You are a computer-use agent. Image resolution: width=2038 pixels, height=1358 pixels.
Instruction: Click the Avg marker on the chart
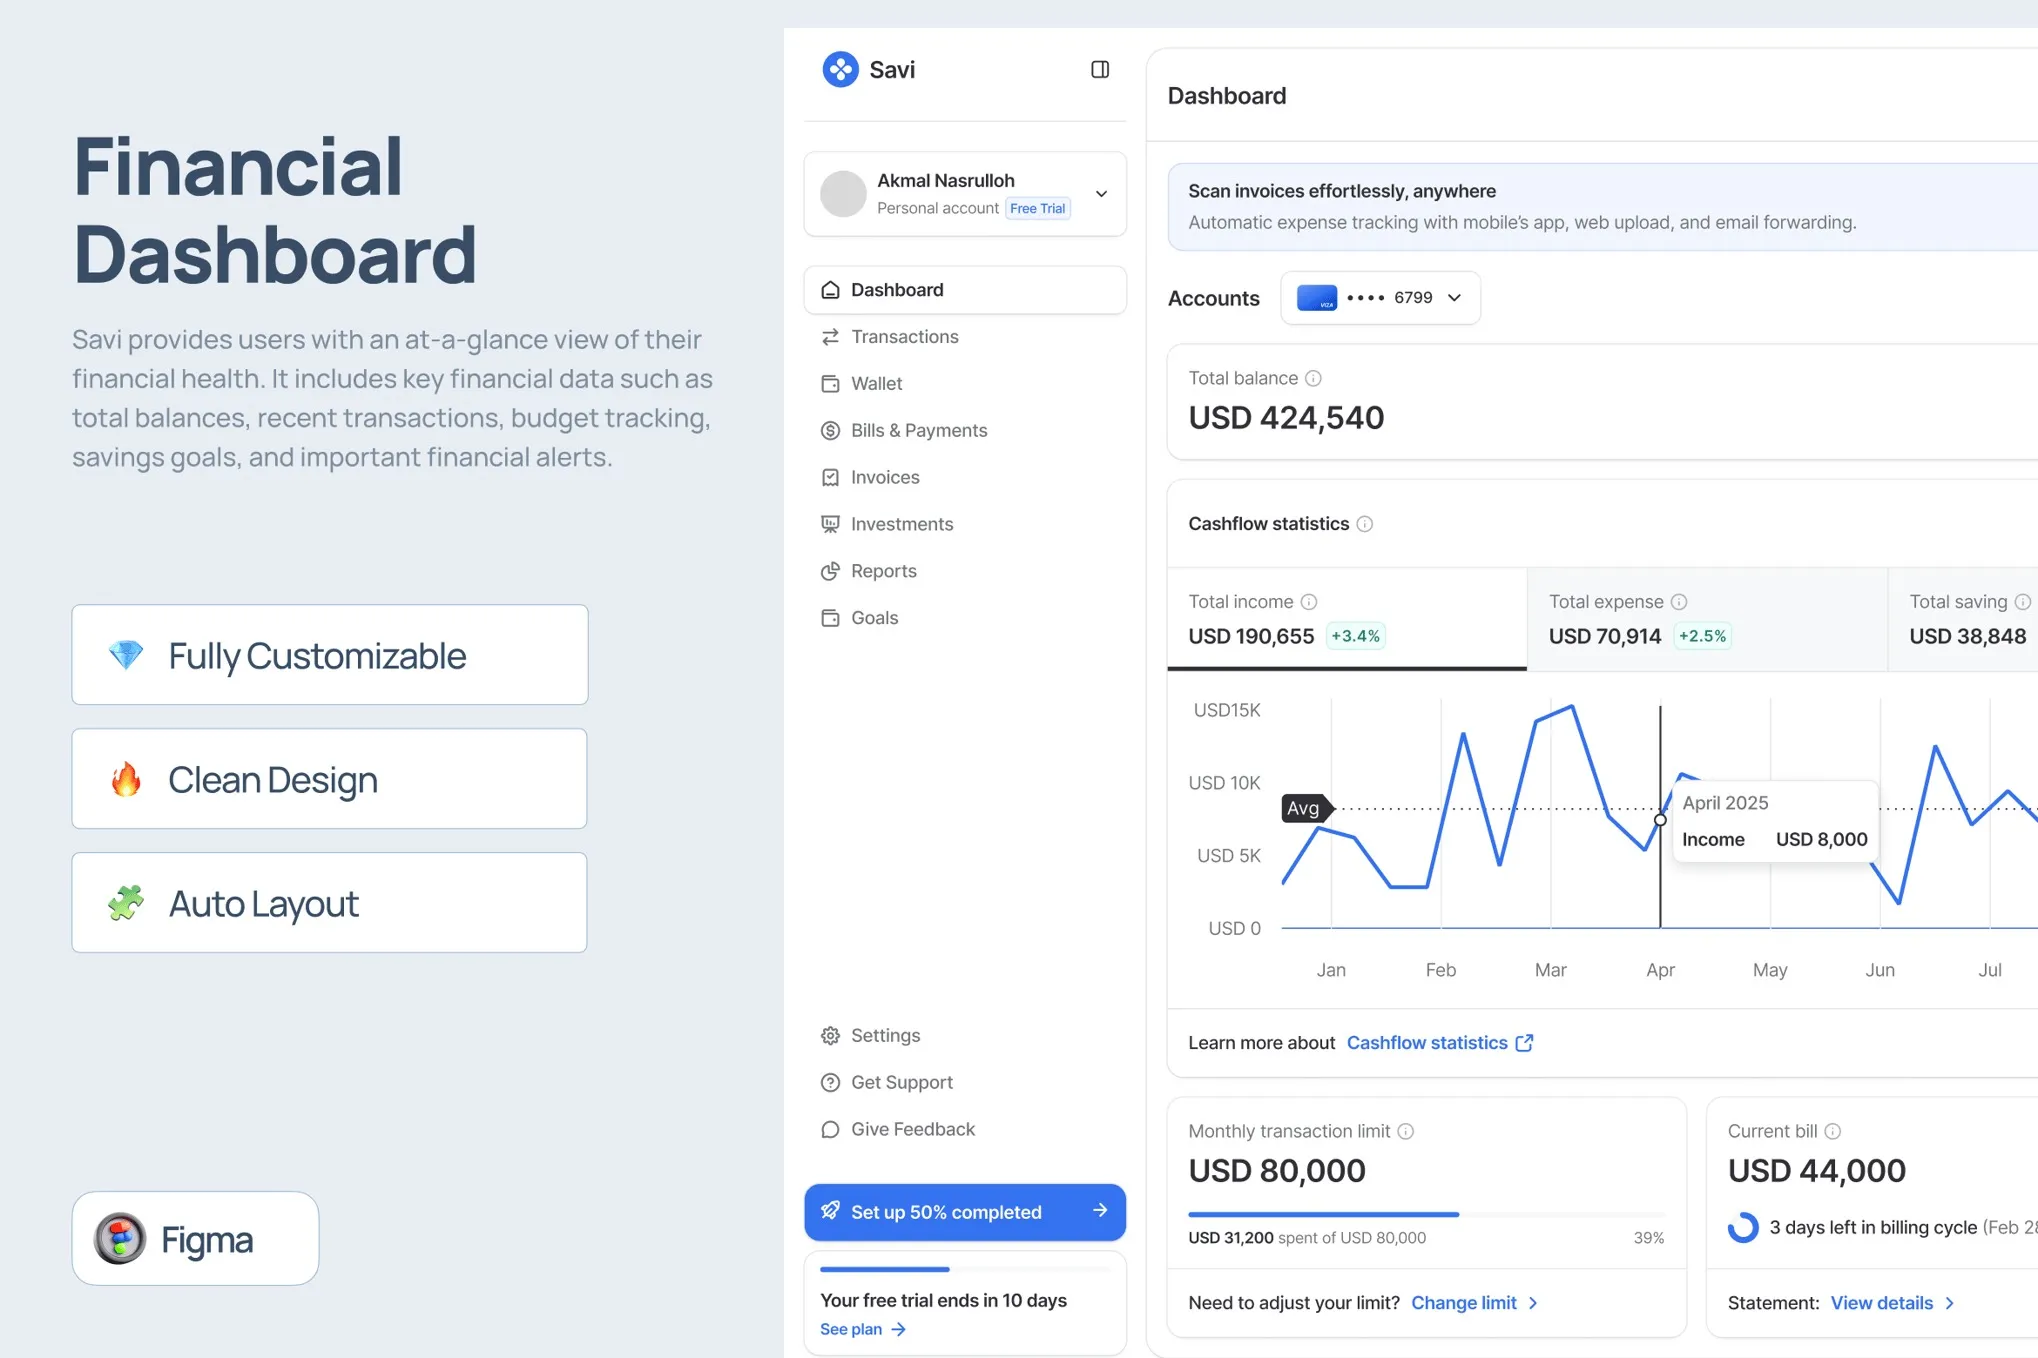click(x=1306, y=808)
